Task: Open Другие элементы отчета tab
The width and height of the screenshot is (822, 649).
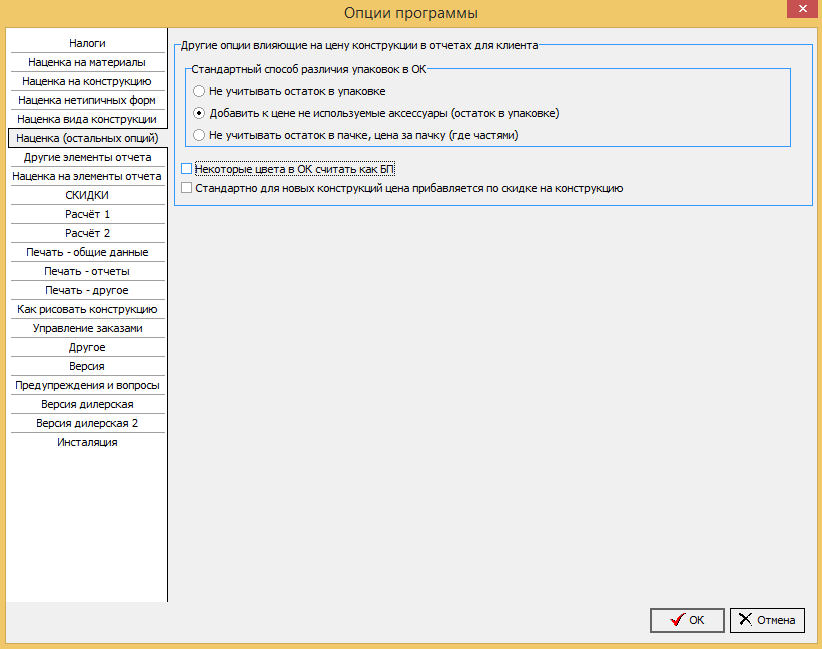Action: click(87, 157)
